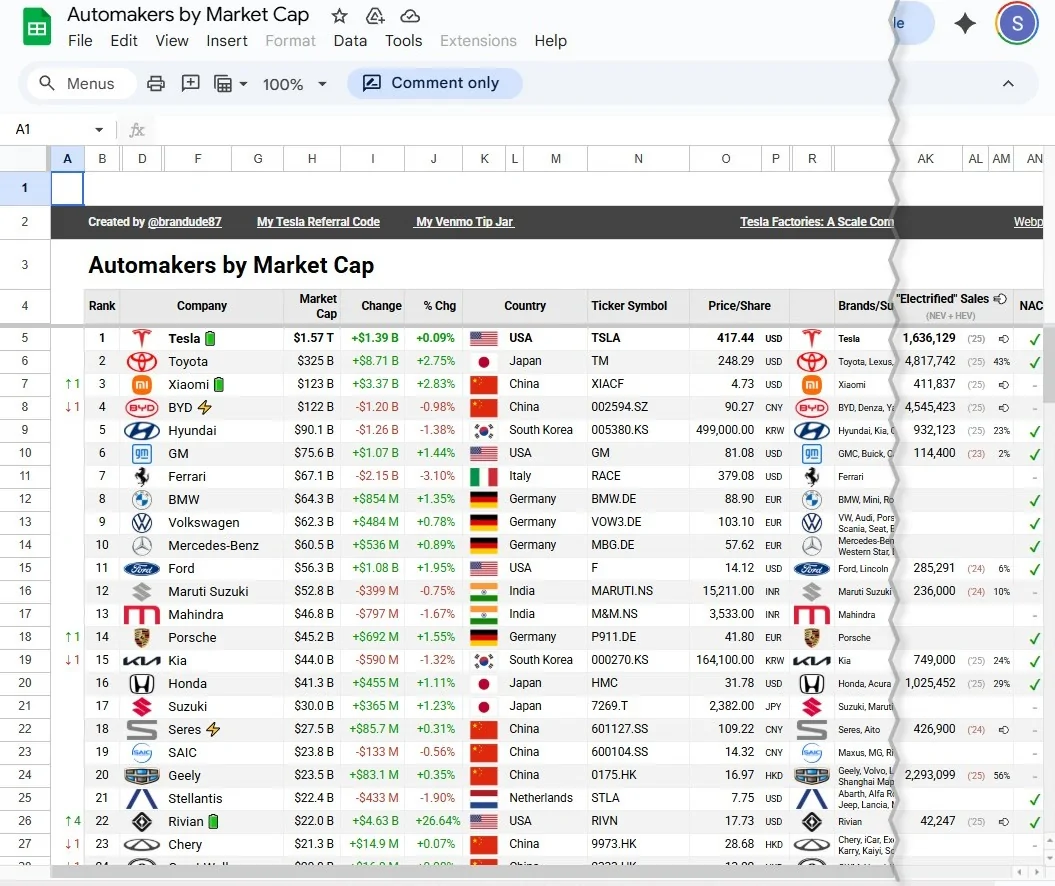
Task: Click the BMW roundel logo in Company column
Action: pos(141,499)
